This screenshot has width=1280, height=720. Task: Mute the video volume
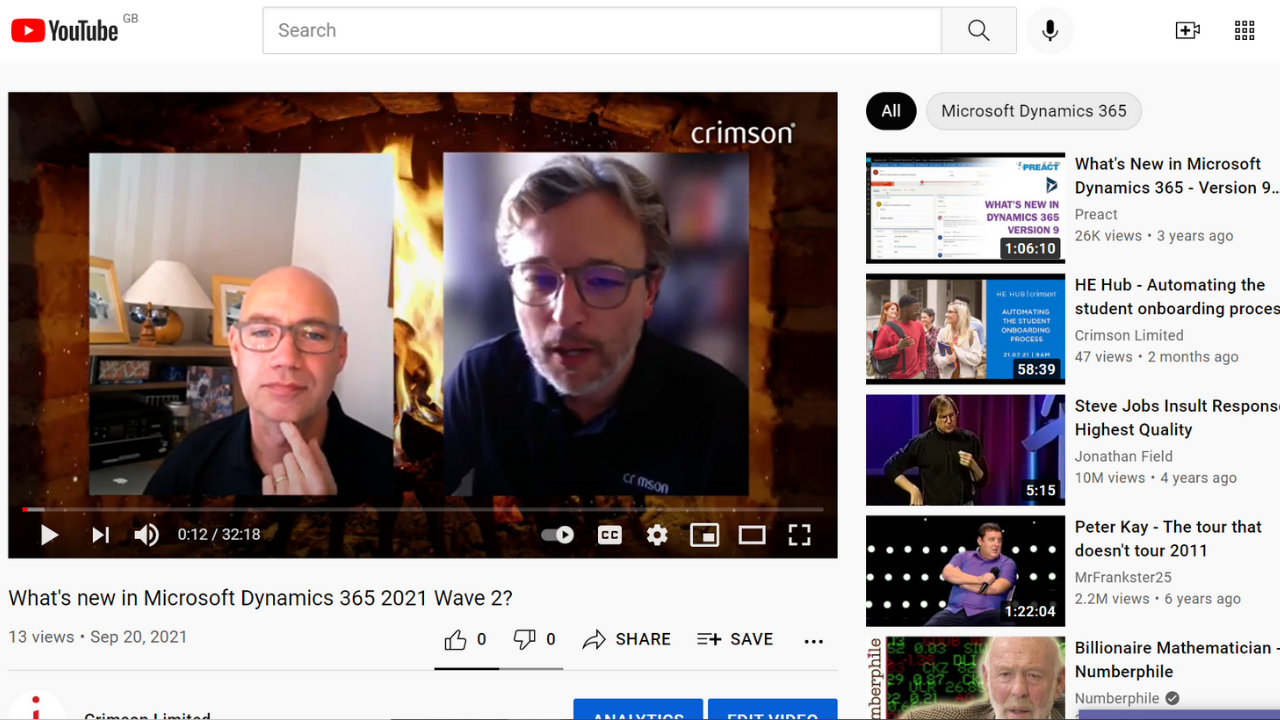tap(147, 535)
